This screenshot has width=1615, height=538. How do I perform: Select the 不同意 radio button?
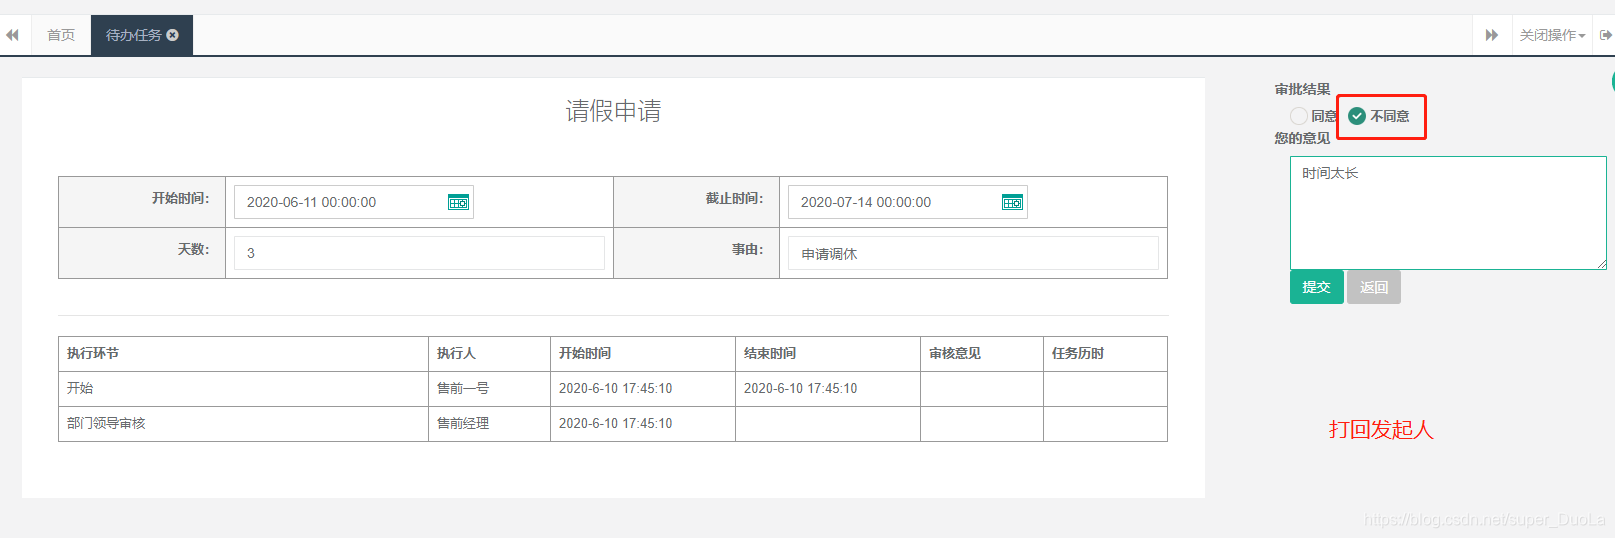pyautogui.click(x=1357, y=116)
